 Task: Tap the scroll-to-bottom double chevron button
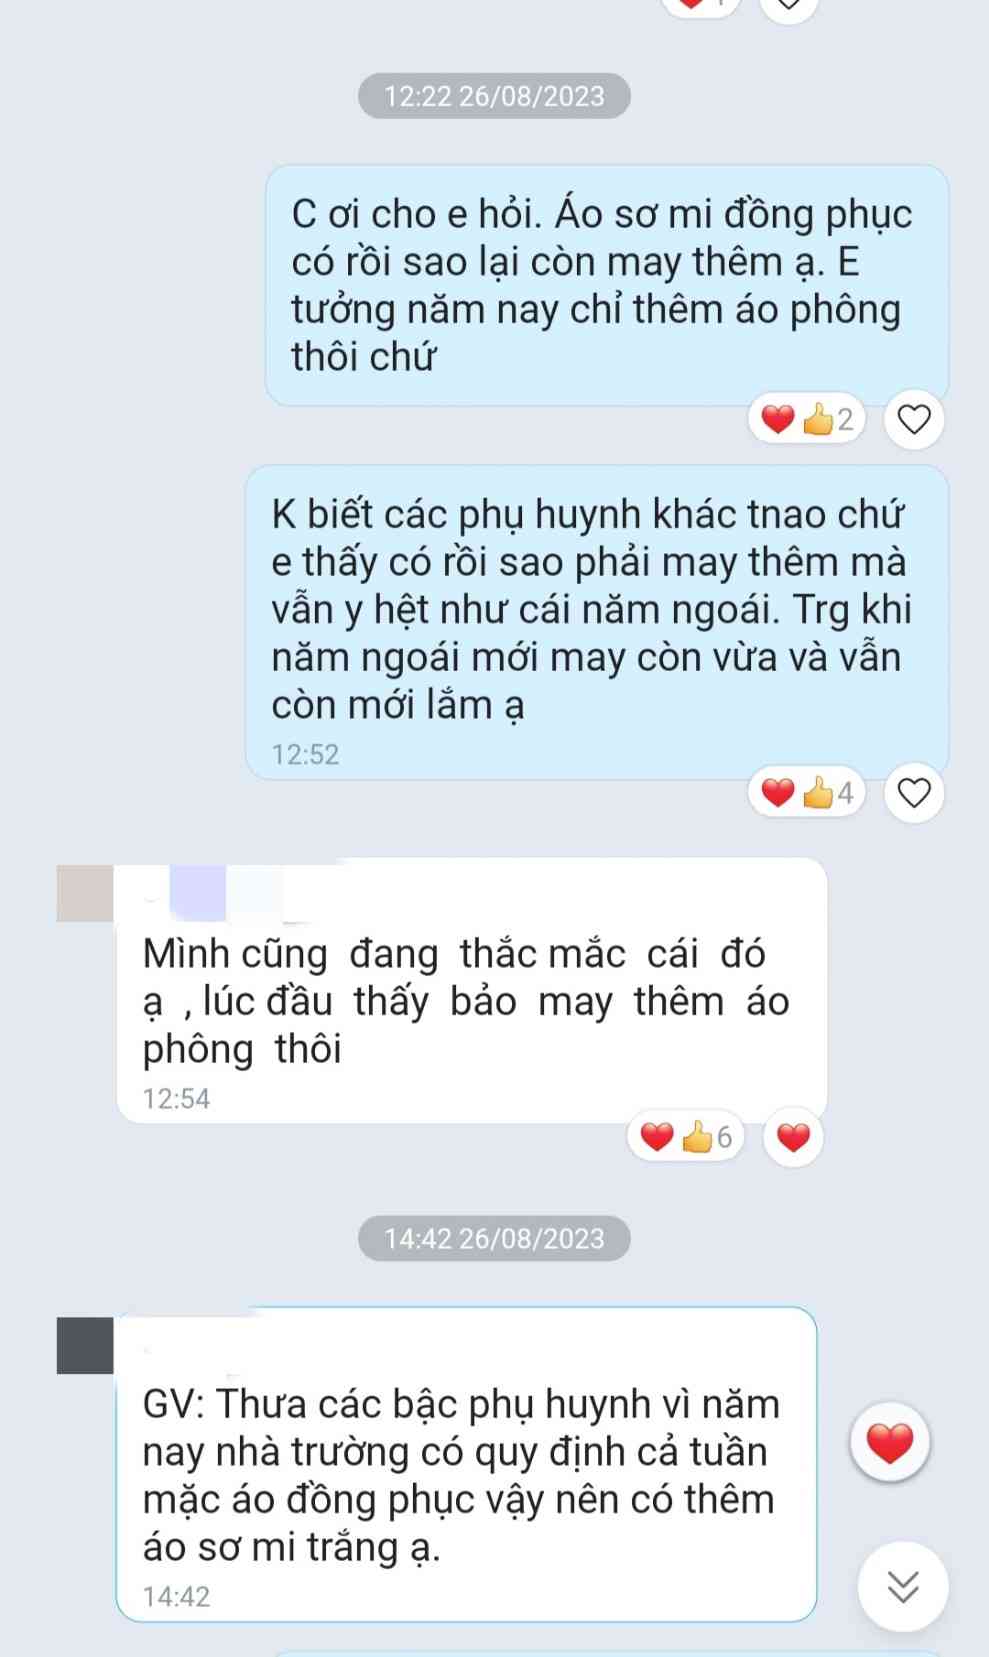902,1587
